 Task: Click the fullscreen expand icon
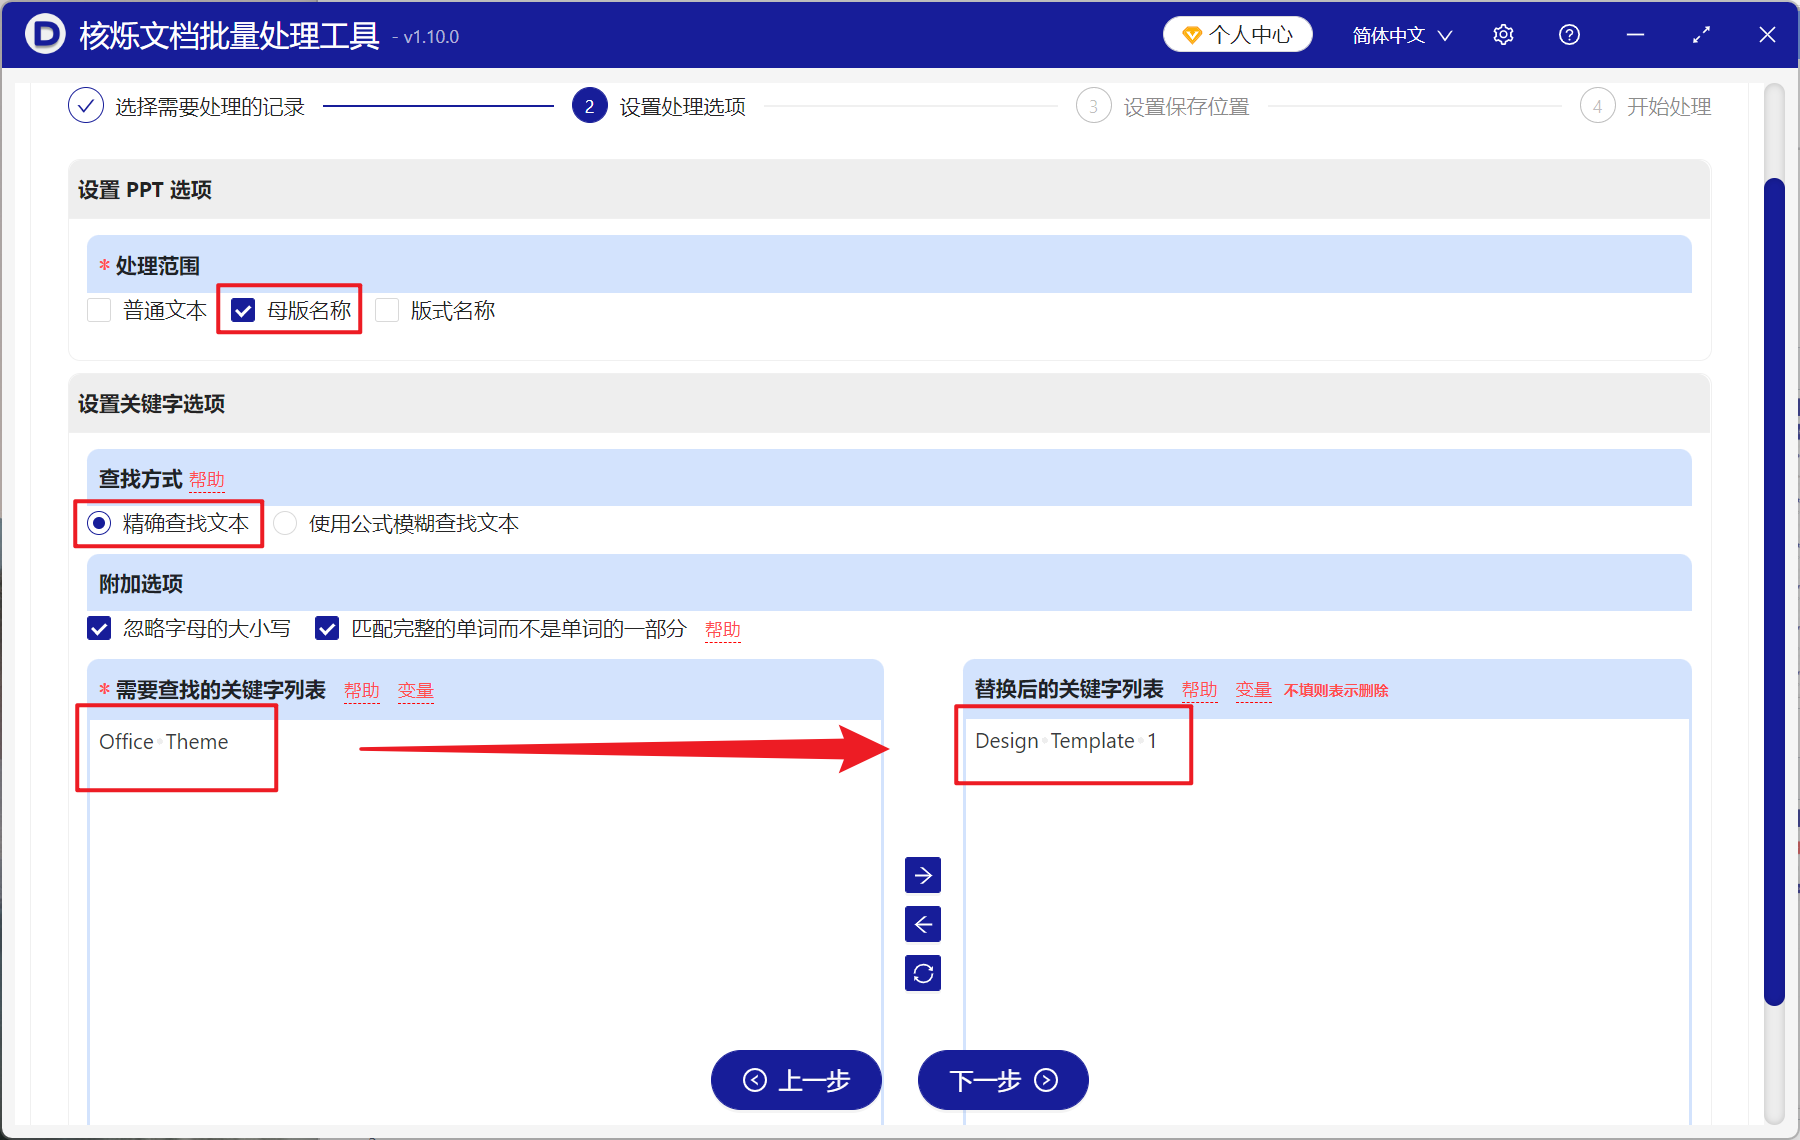1701,34
